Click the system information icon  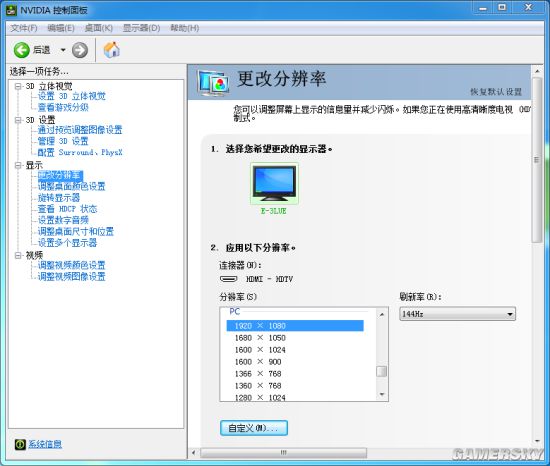(20, 444)
